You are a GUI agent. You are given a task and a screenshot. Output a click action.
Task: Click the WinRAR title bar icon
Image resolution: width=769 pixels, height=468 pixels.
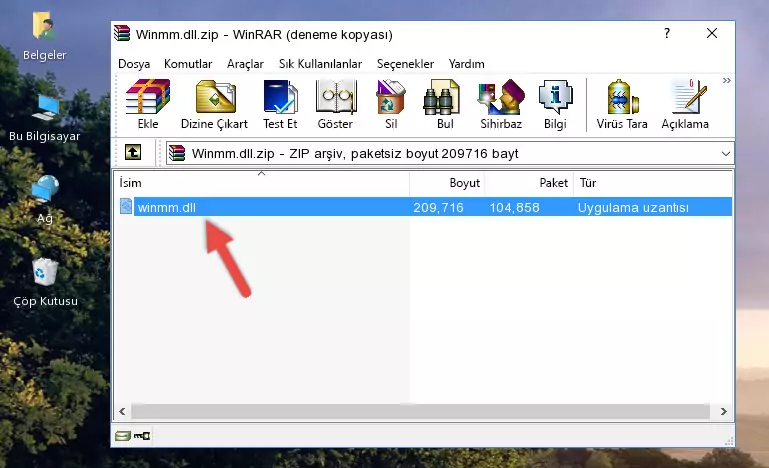pos(122,33)
